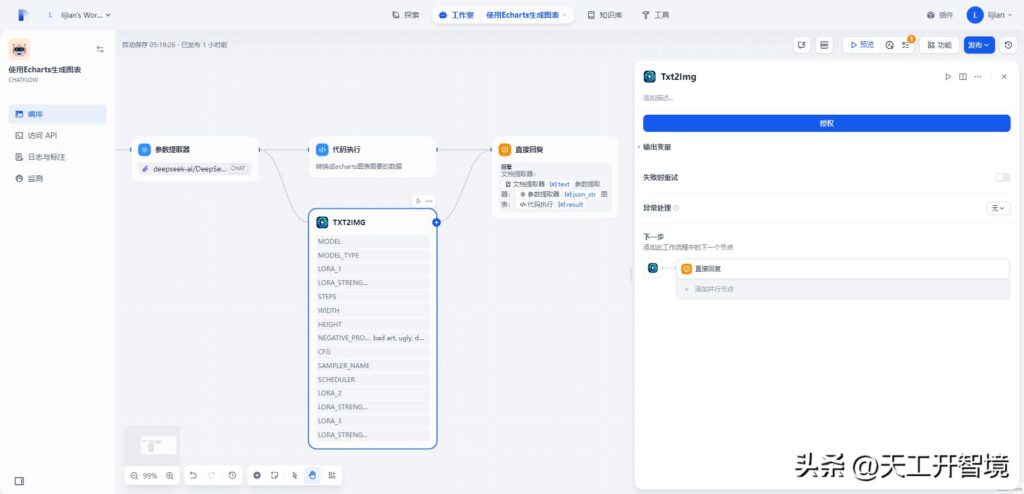
Task: Open the version history clock icon at top right
Action: (x=1008, y=45)
